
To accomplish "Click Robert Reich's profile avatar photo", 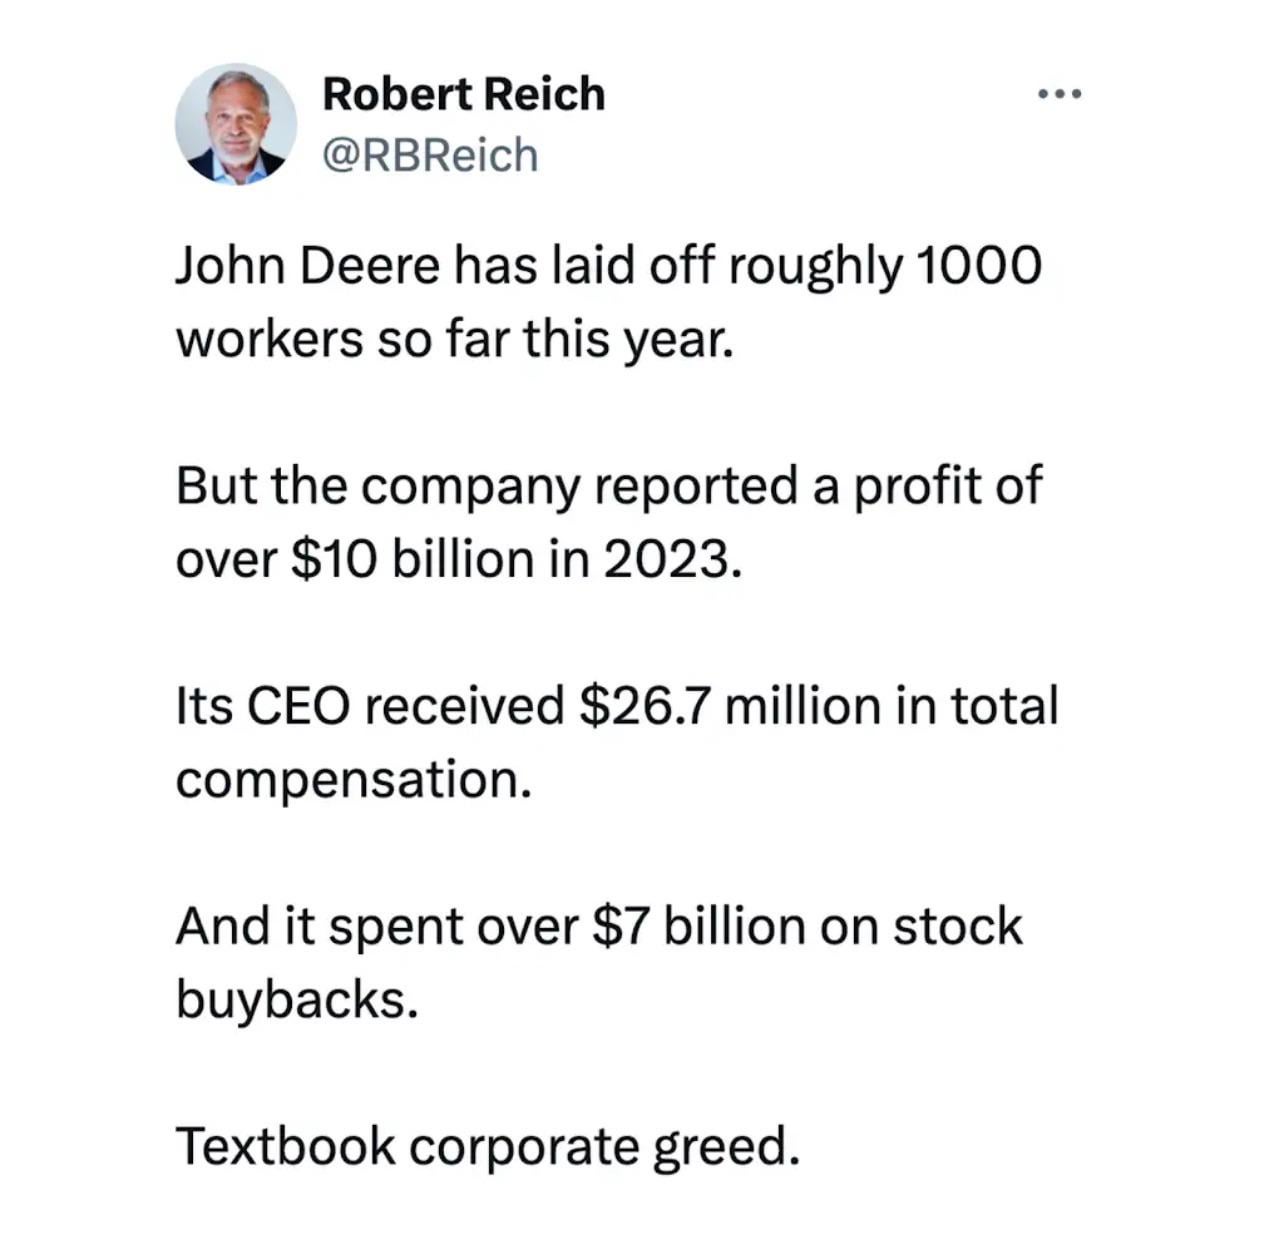I will point(236,124).
